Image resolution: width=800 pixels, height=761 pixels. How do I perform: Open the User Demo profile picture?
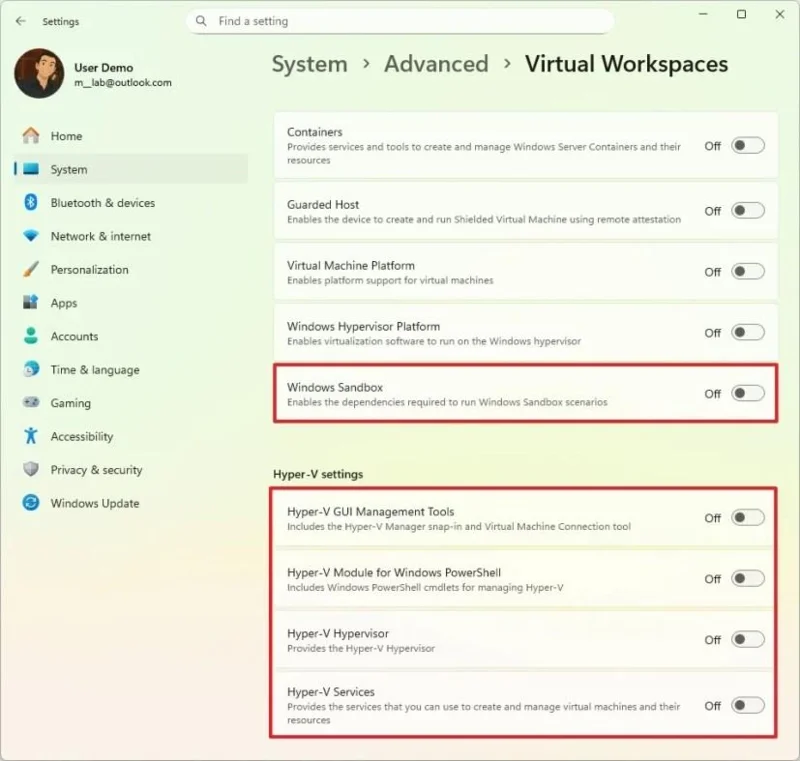click(x=39, y=73)
